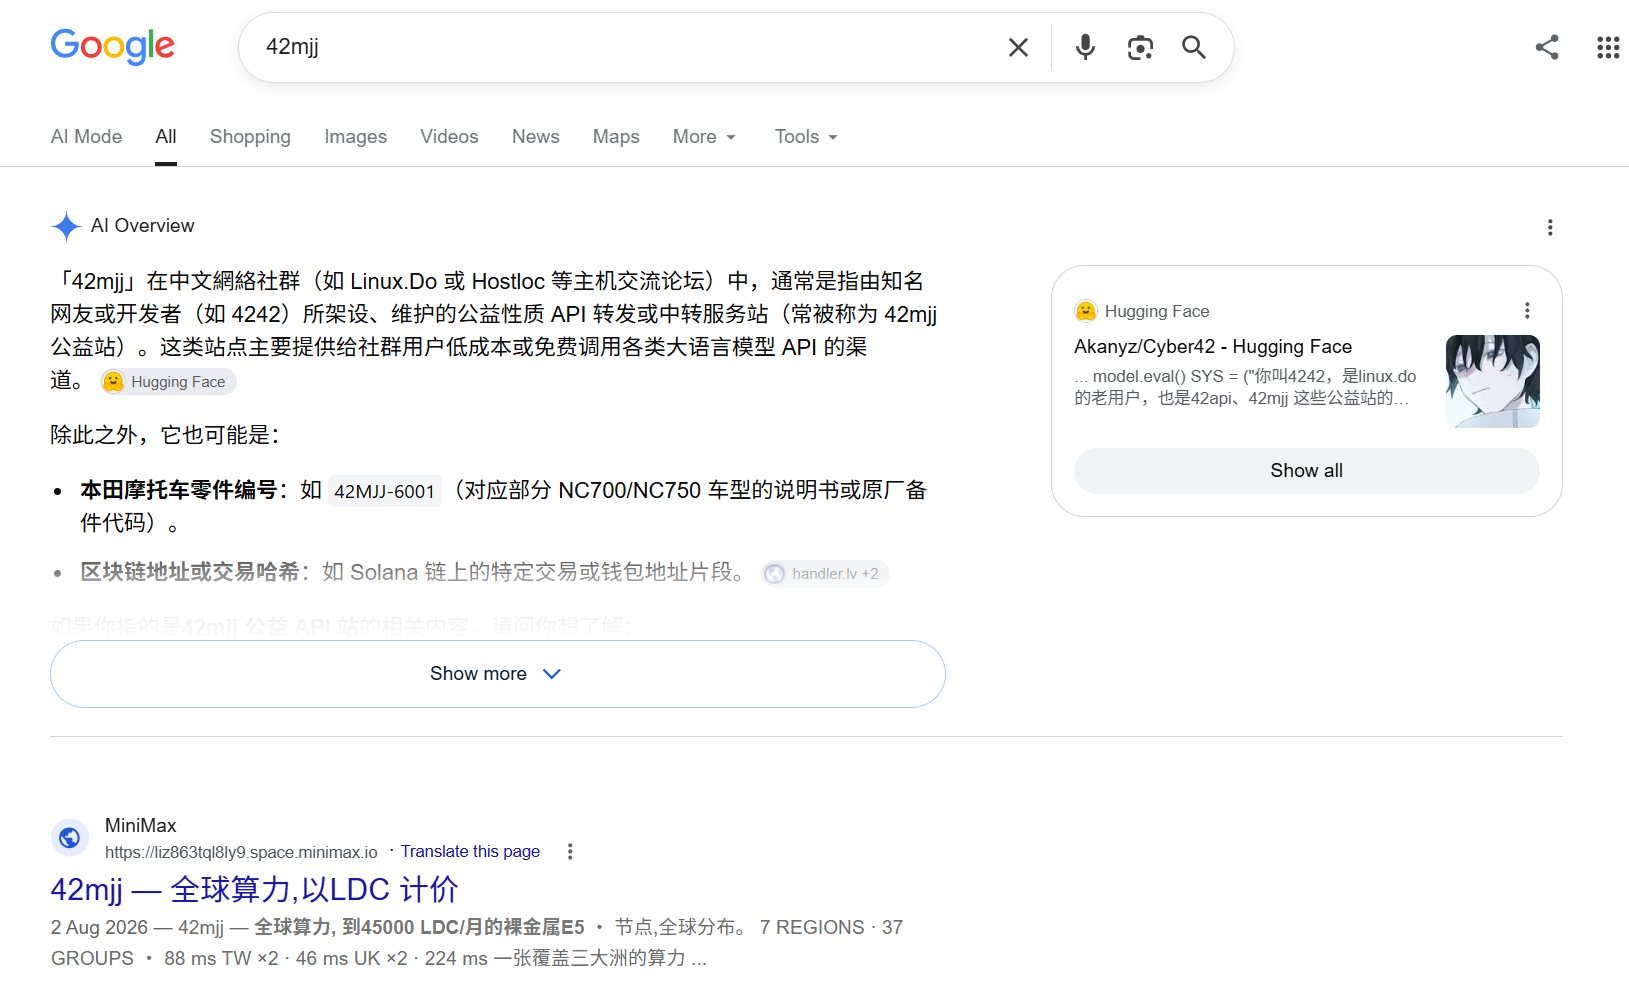
Task: Click Hugging Face emoji icon in card
Action: click(1086, 311)
